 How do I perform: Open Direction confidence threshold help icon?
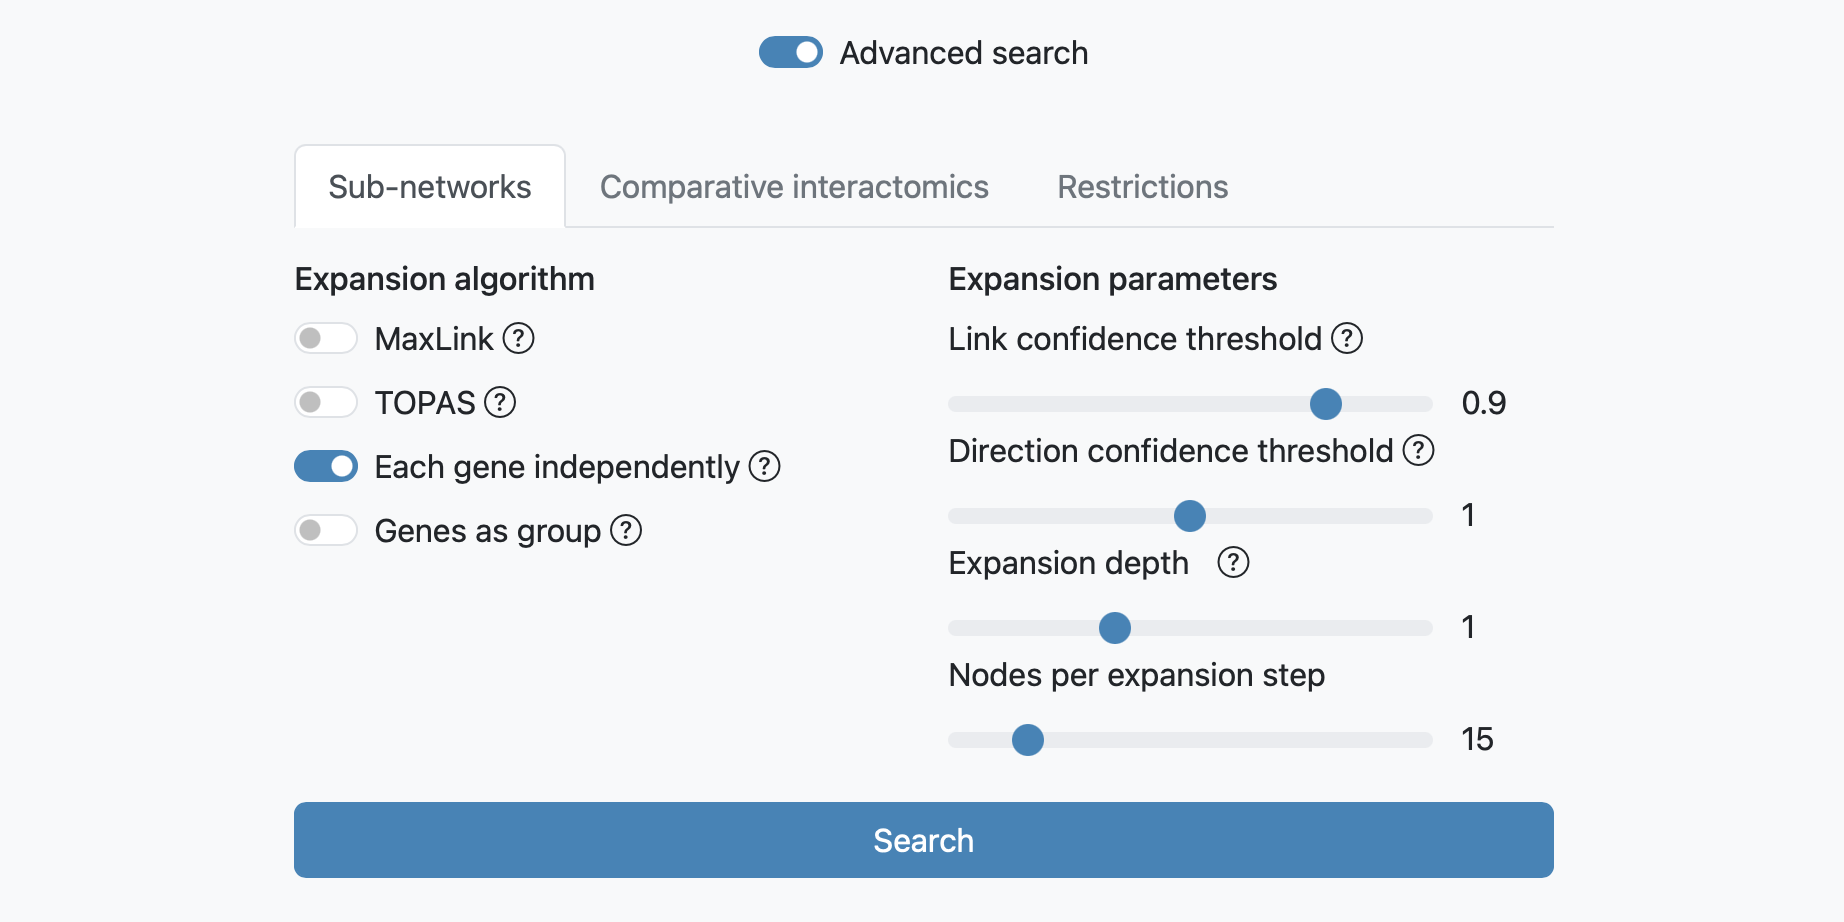click(x=1418, y=451)
